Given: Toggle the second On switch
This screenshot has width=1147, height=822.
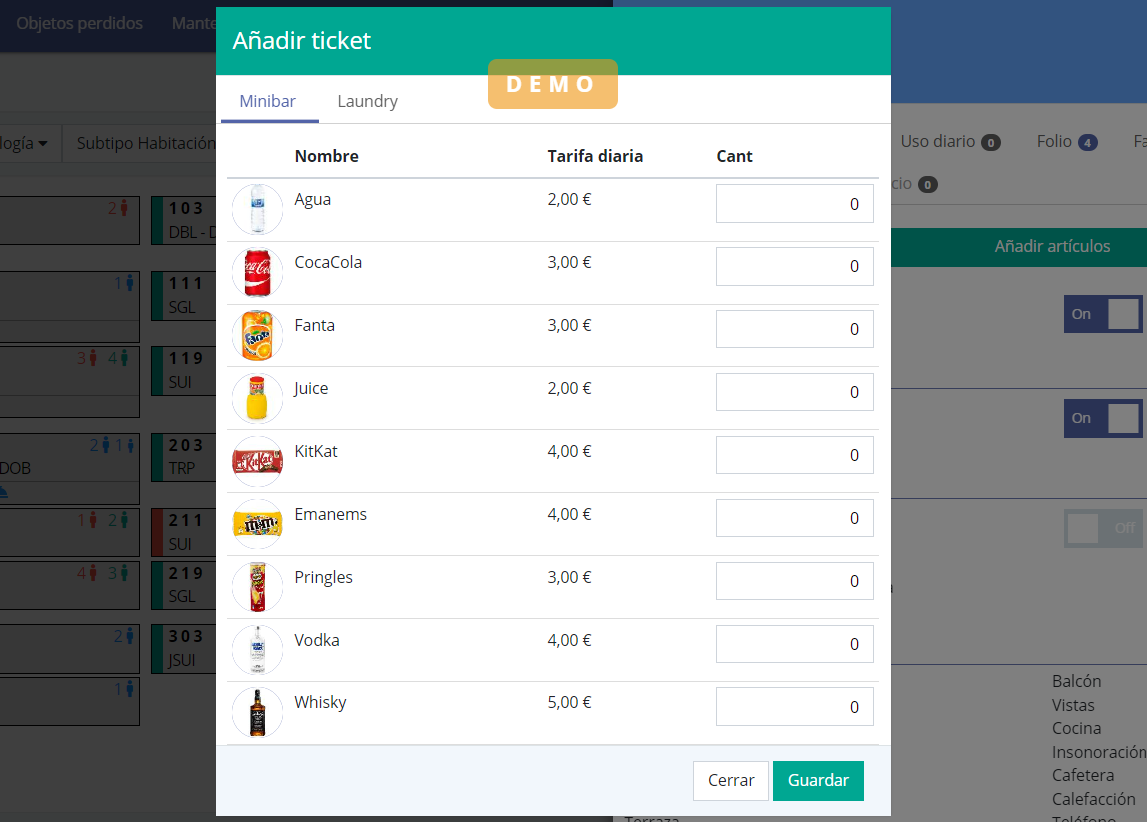Looking at the screenshot, I should click(1102, 418).
